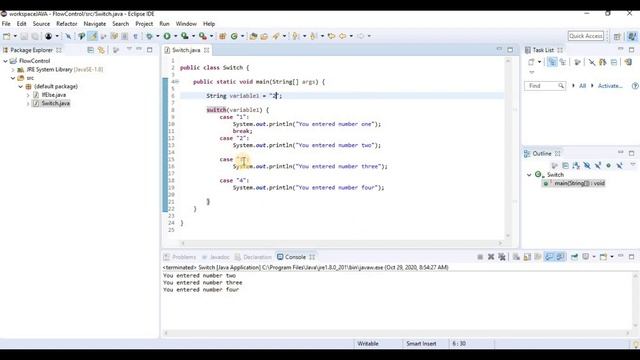The width and height of the screenshot is (640, 360).
Task: Switch to the Declaration tab
Action: coord(253,257)
